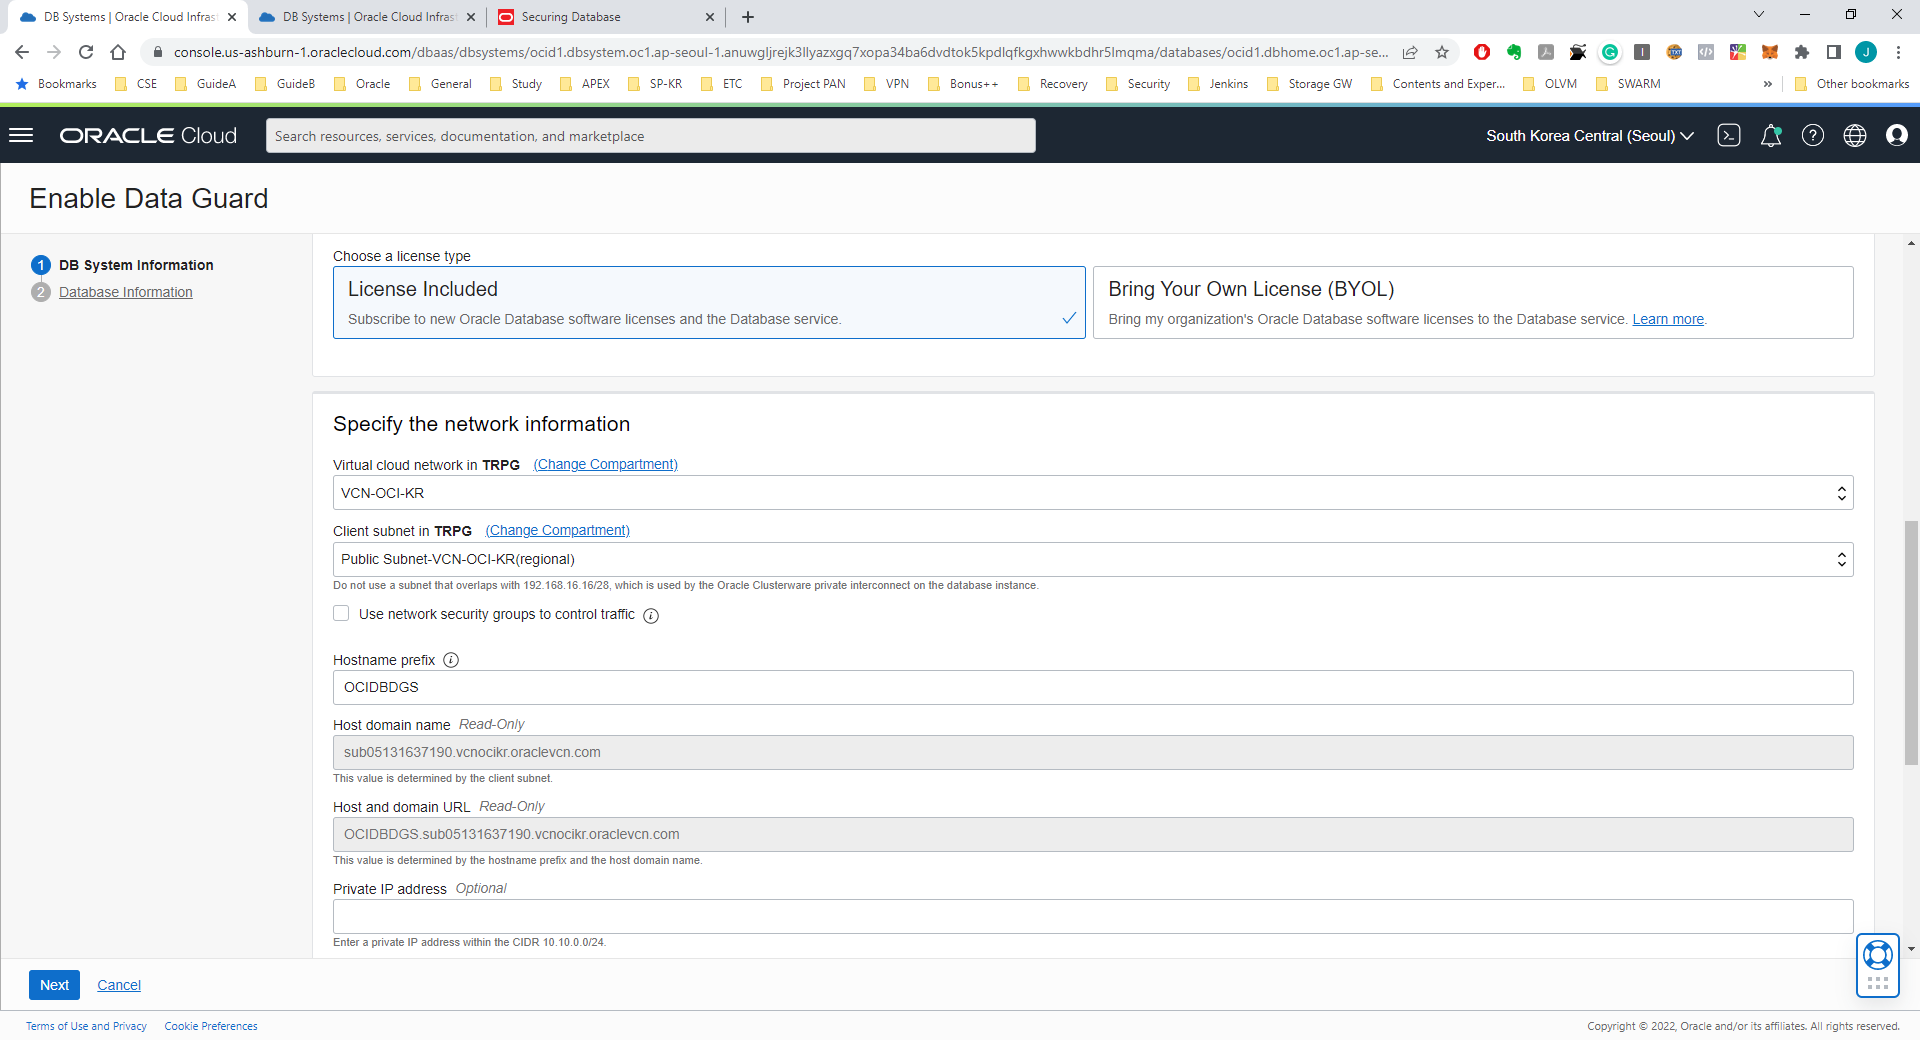
Task: Open a new browser tab
Action: coord(748,17)
